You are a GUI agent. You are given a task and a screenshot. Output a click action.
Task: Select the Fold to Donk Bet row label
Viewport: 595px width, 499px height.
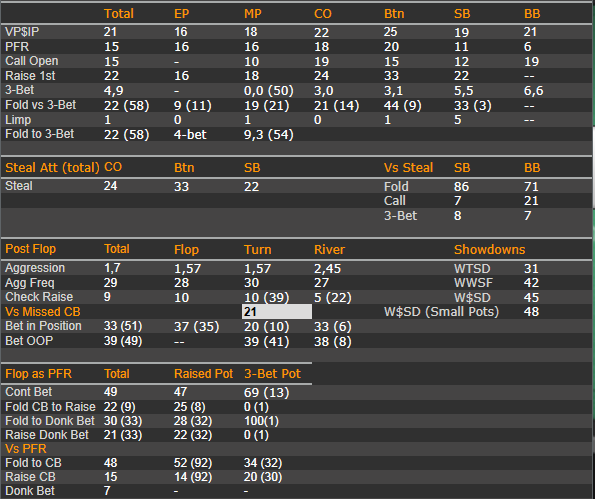[50, 421]
